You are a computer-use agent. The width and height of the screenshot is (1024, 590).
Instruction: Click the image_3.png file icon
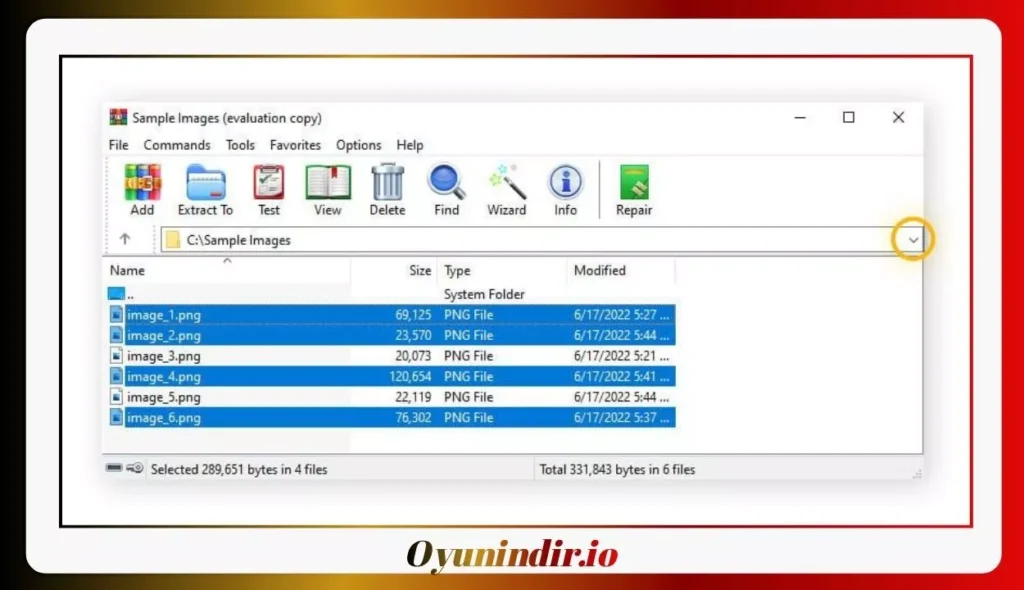click(116, 356)
